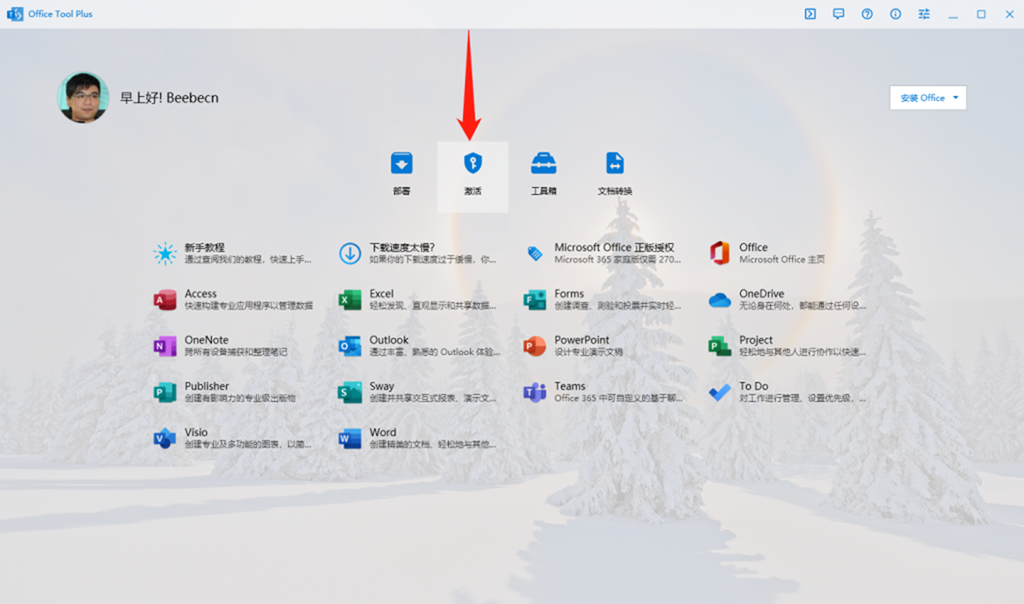The width and height of the screenshot is (1024, 604).
Task: Open the command window icon in title bar
Action: 810,14
